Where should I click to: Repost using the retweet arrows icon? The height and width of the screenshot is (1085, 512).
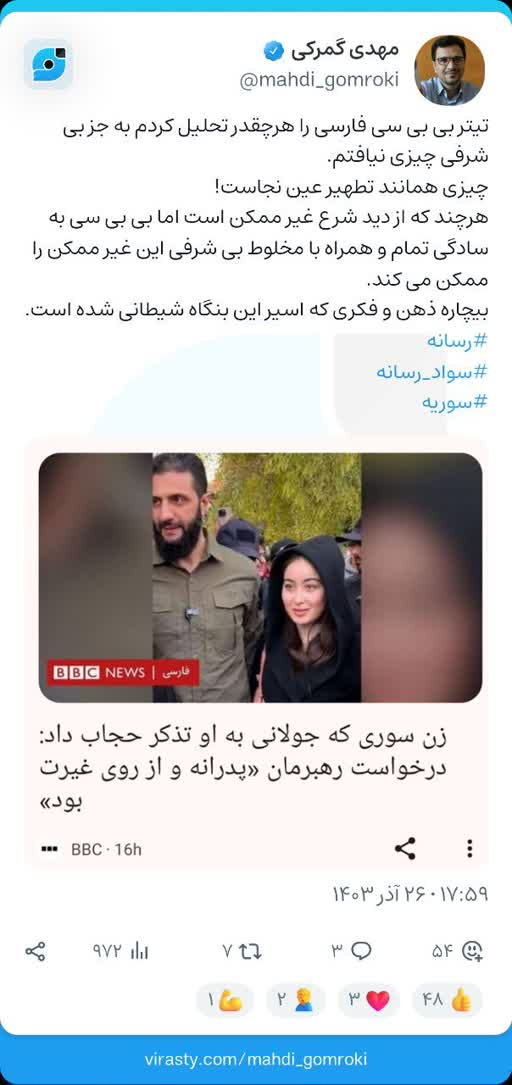[x=250, y=951]
